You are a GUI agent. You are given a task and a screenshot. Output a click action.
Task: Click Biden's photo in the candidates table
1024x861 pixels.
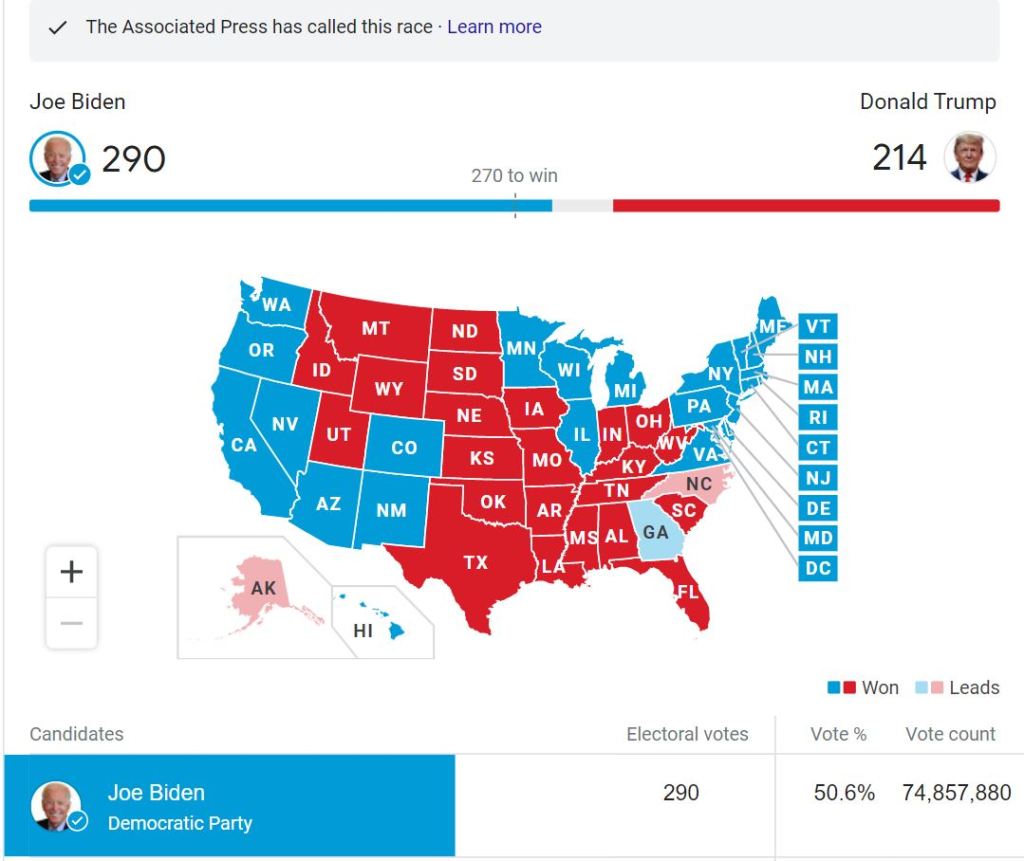click(57, 807)
